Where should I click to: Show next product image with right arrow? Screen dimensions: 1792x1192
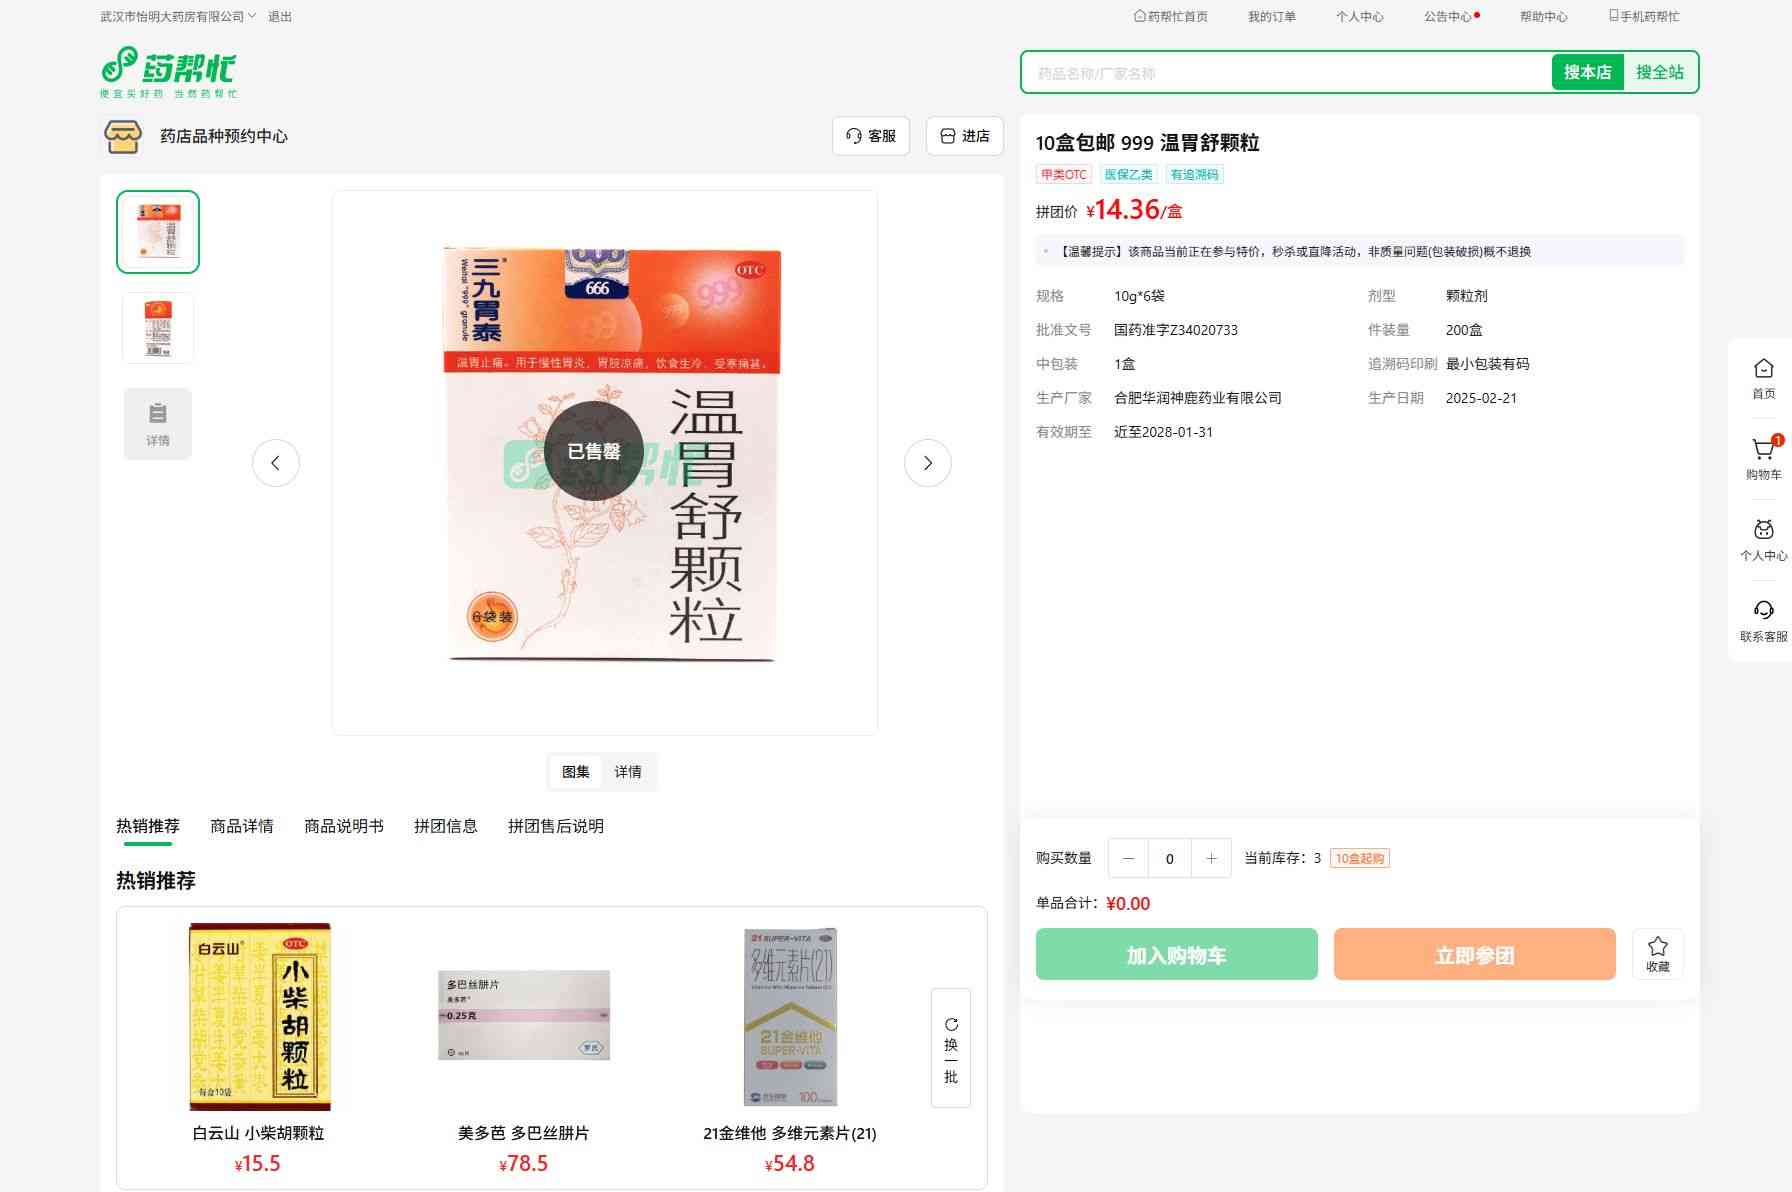pos(927,463)
